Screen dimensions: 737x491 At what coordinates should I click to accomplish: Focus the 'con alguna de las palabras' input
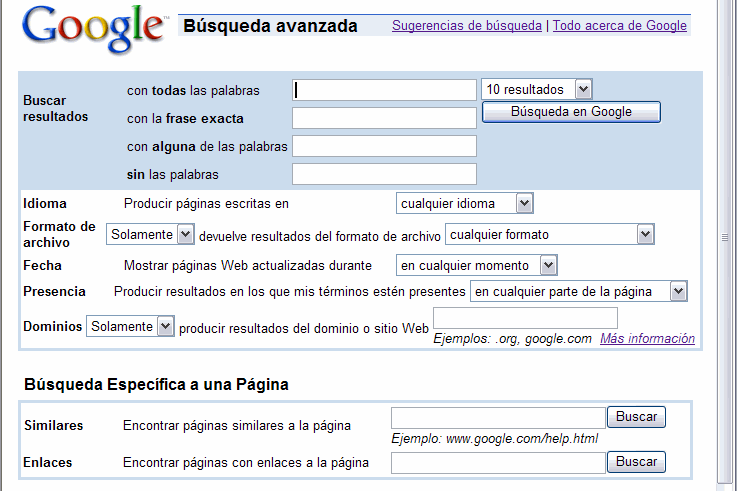pos(384,146)
